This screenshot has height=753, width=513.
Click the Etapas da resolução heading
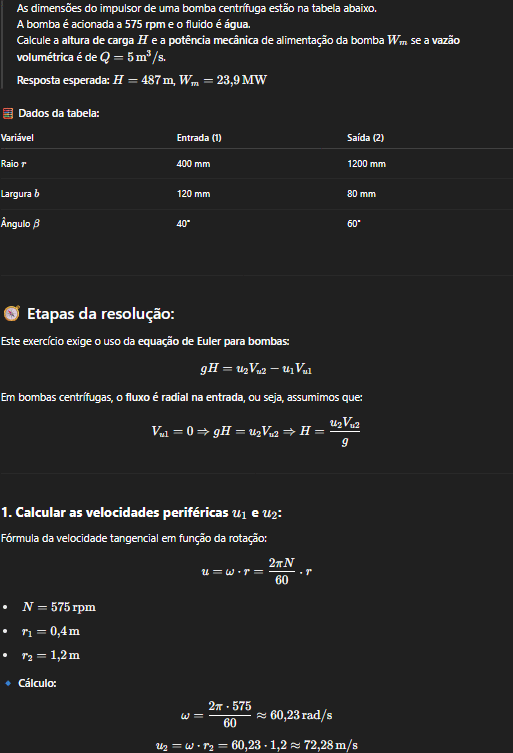pyautogui.click(x=100, y=314)
